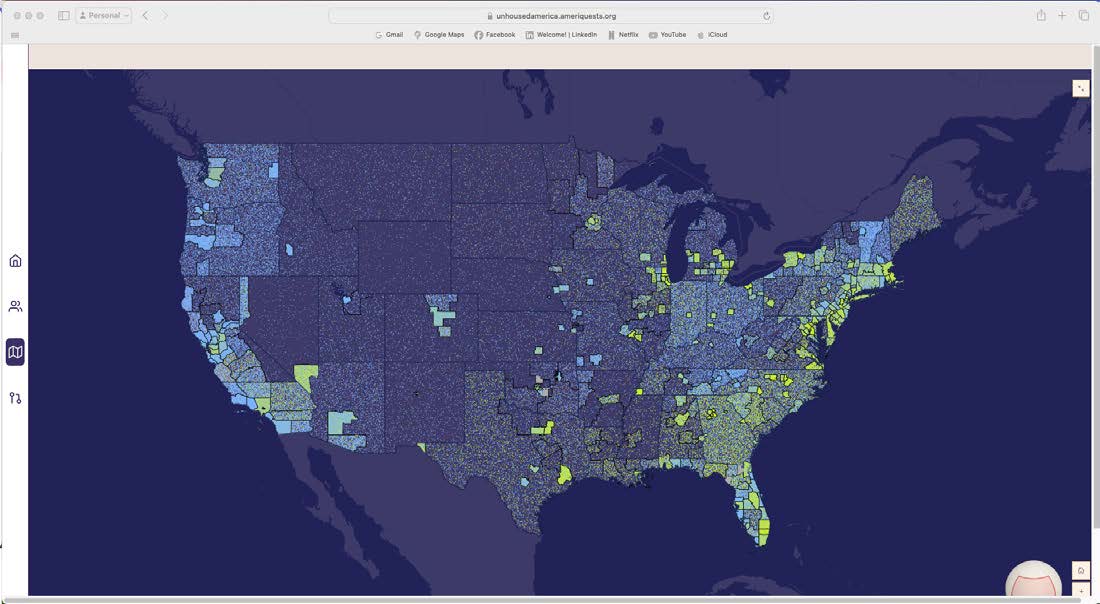Toggle the Safari sidebar panel

[x=64, y=15]
